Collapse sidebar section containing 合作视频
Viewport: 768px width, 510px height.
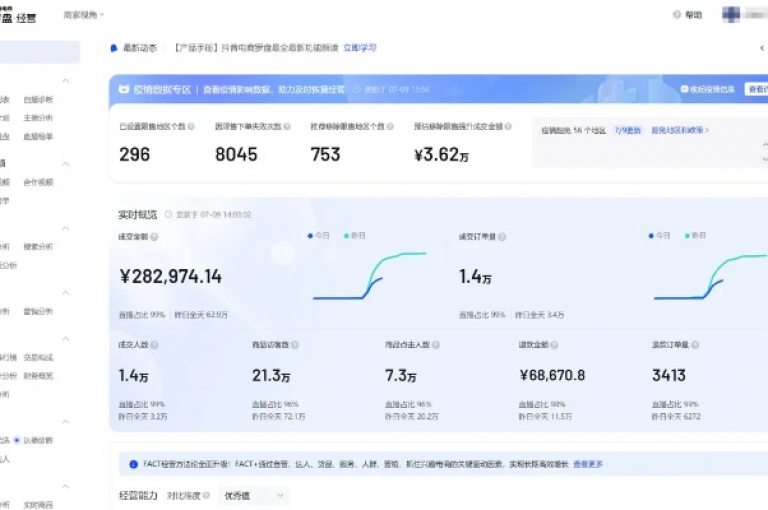[x=65, y=164]
